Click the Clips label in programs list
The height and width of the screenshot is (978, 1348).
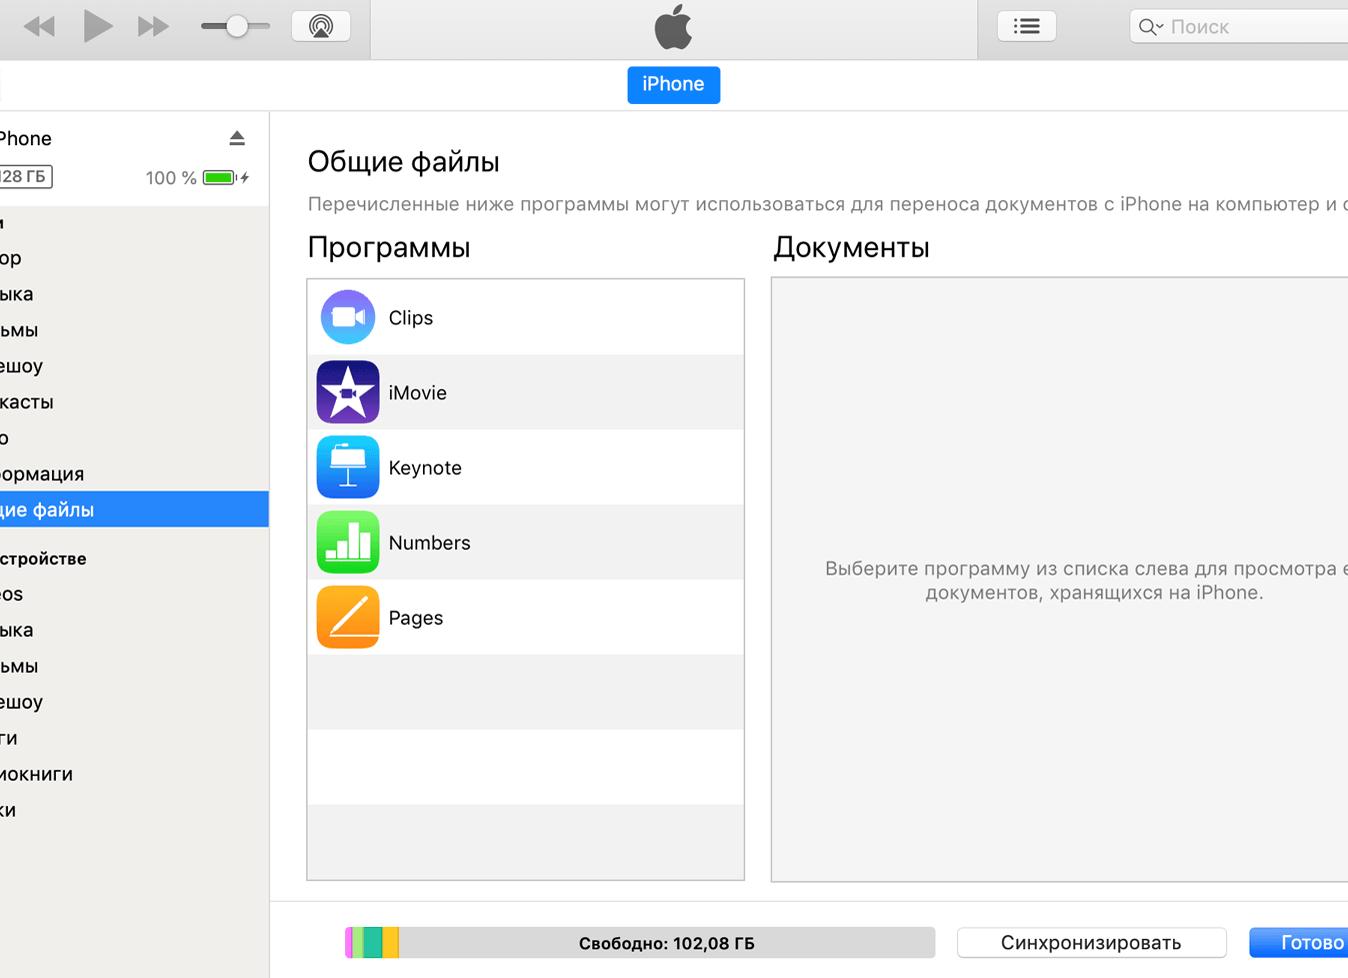[411, 318]
